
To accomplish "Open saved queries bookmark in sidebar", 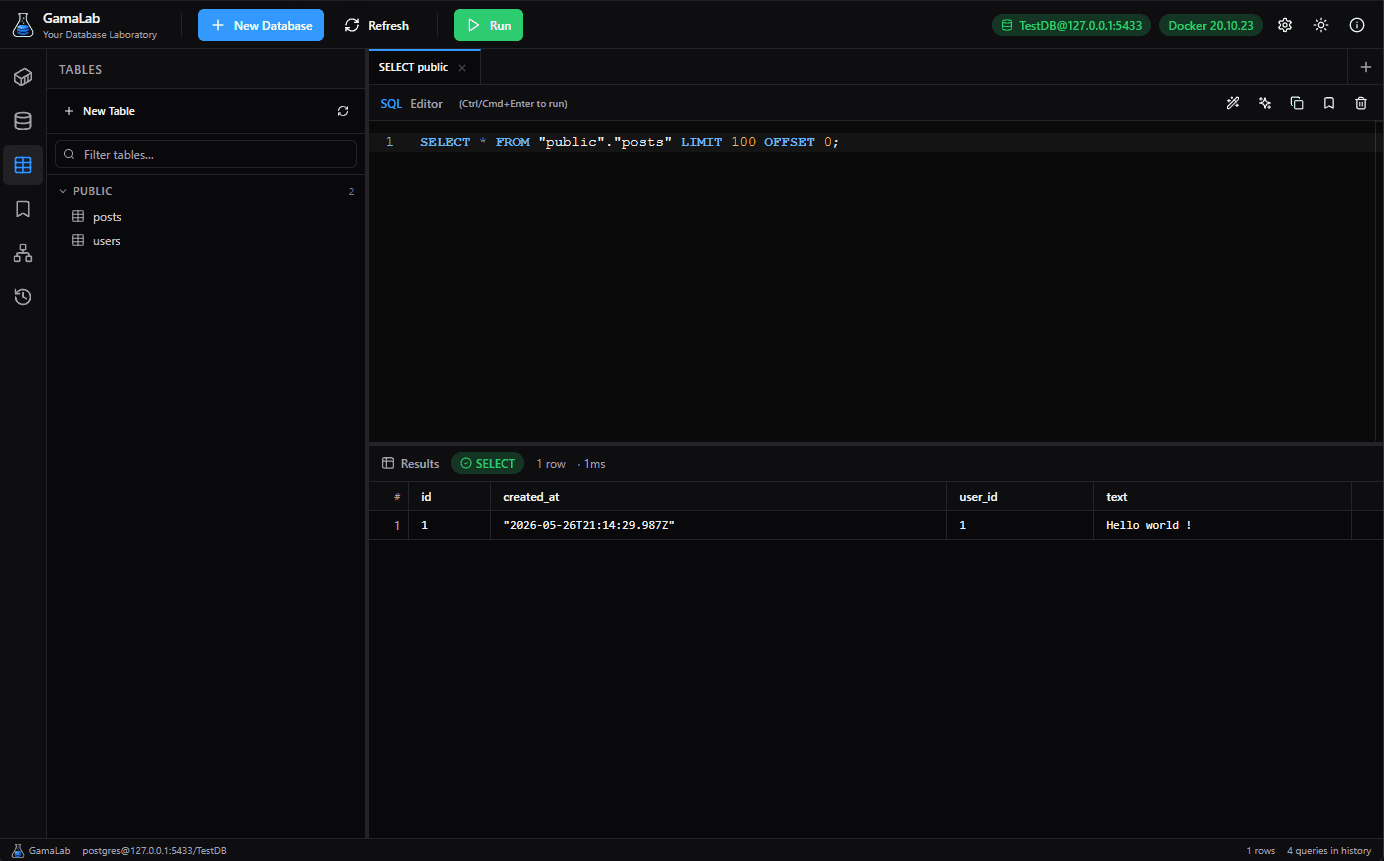I will [x=23, y=209].
